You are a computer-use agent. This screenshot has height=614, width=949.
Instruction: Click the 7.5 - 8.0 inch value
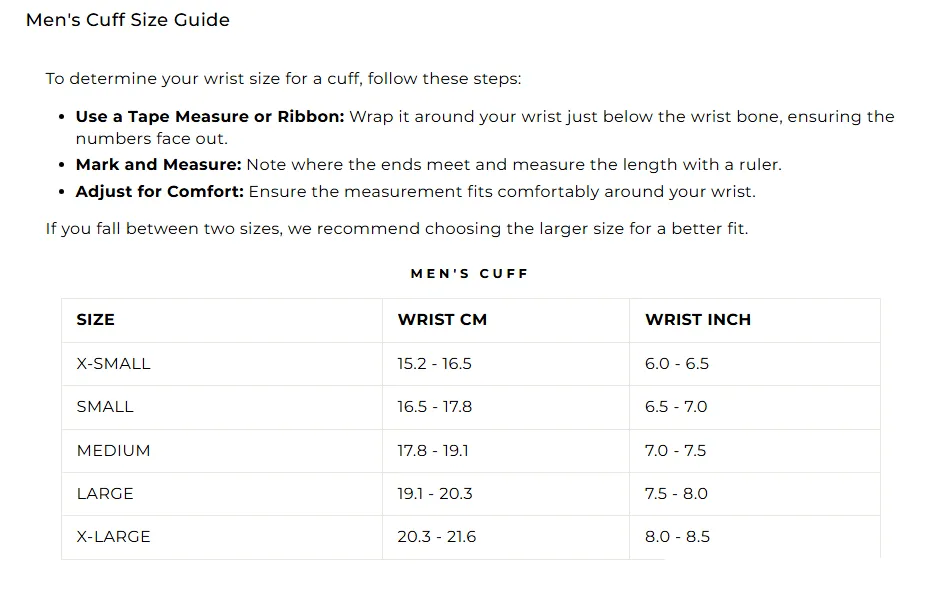tap(677, 494)
